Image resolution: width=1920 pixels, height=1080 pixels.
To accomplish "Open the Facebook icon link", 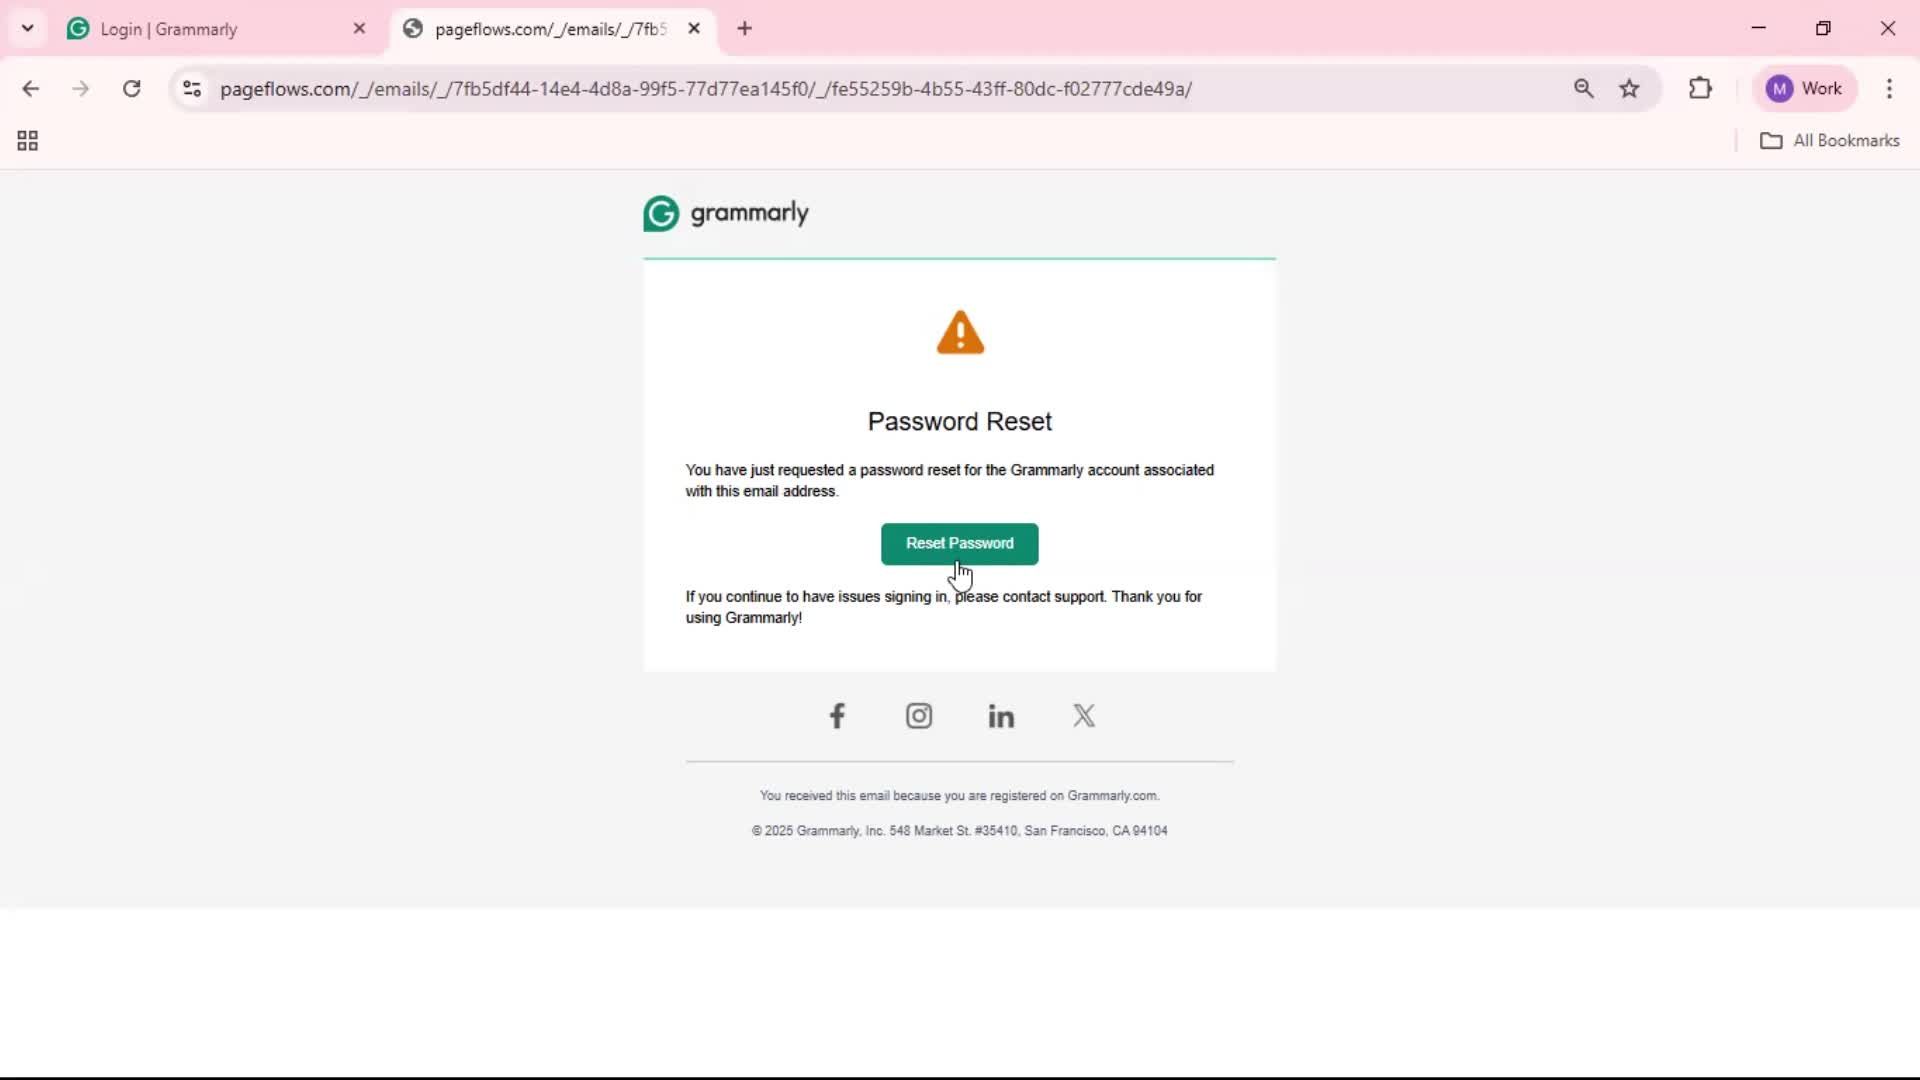I will [x=837, y=716].
